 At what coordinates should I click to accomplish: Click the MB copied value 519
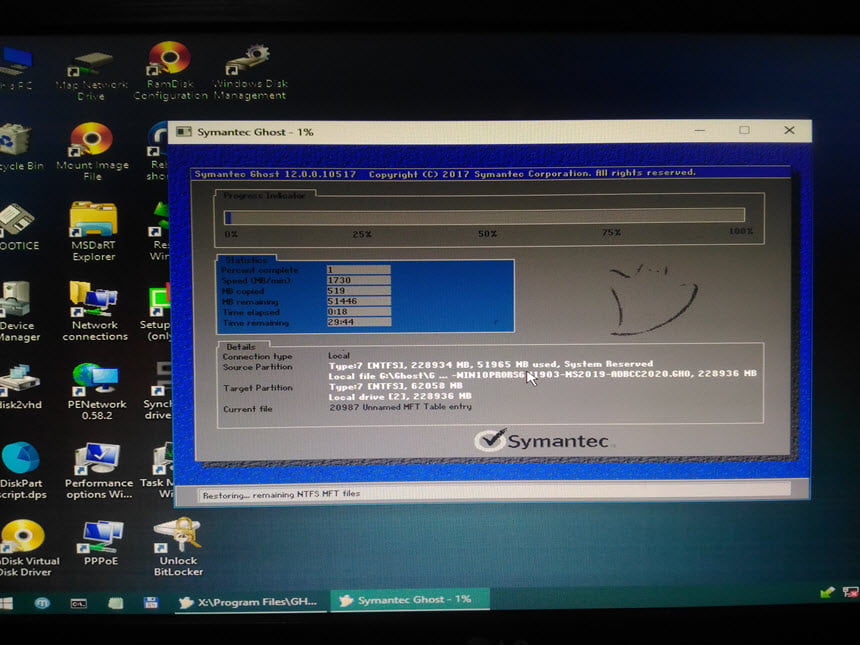pyautogui.click(x=359, y=291)
